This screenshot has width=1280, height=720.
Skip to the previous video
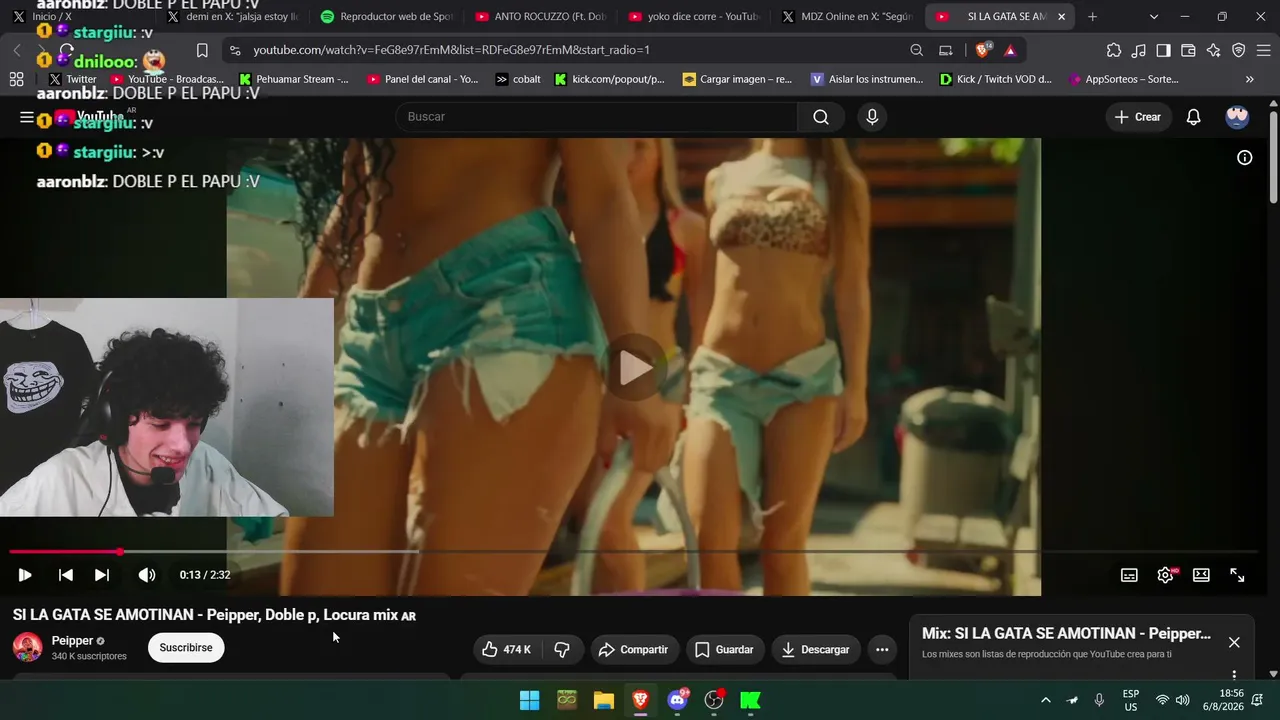[x=66, y=575]
